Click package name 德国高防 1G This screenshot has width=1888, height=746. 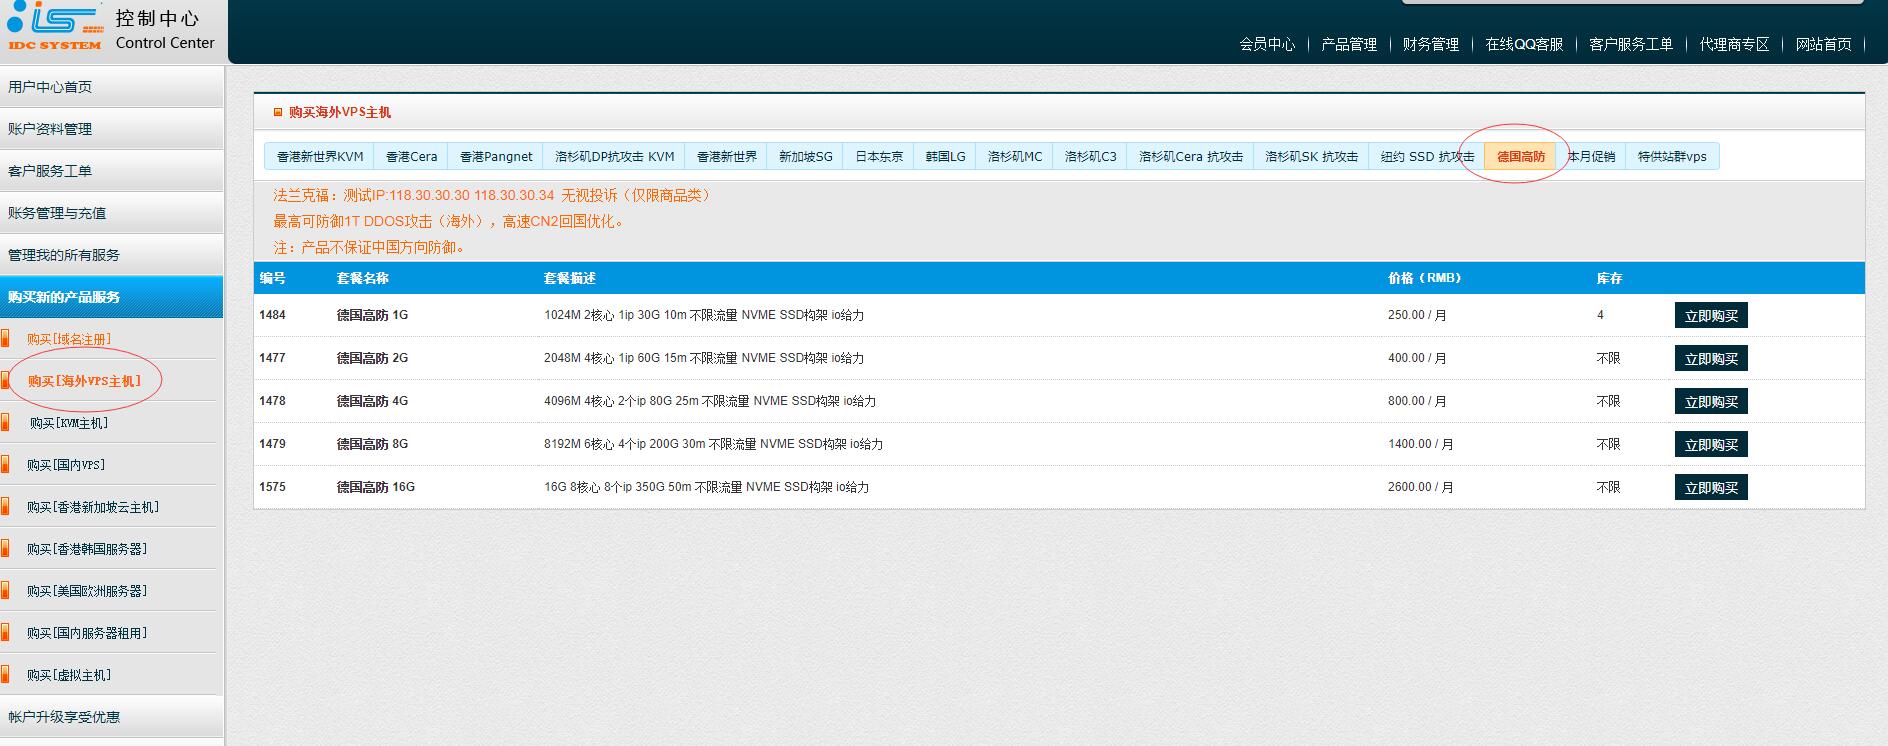tap(372, 315)
